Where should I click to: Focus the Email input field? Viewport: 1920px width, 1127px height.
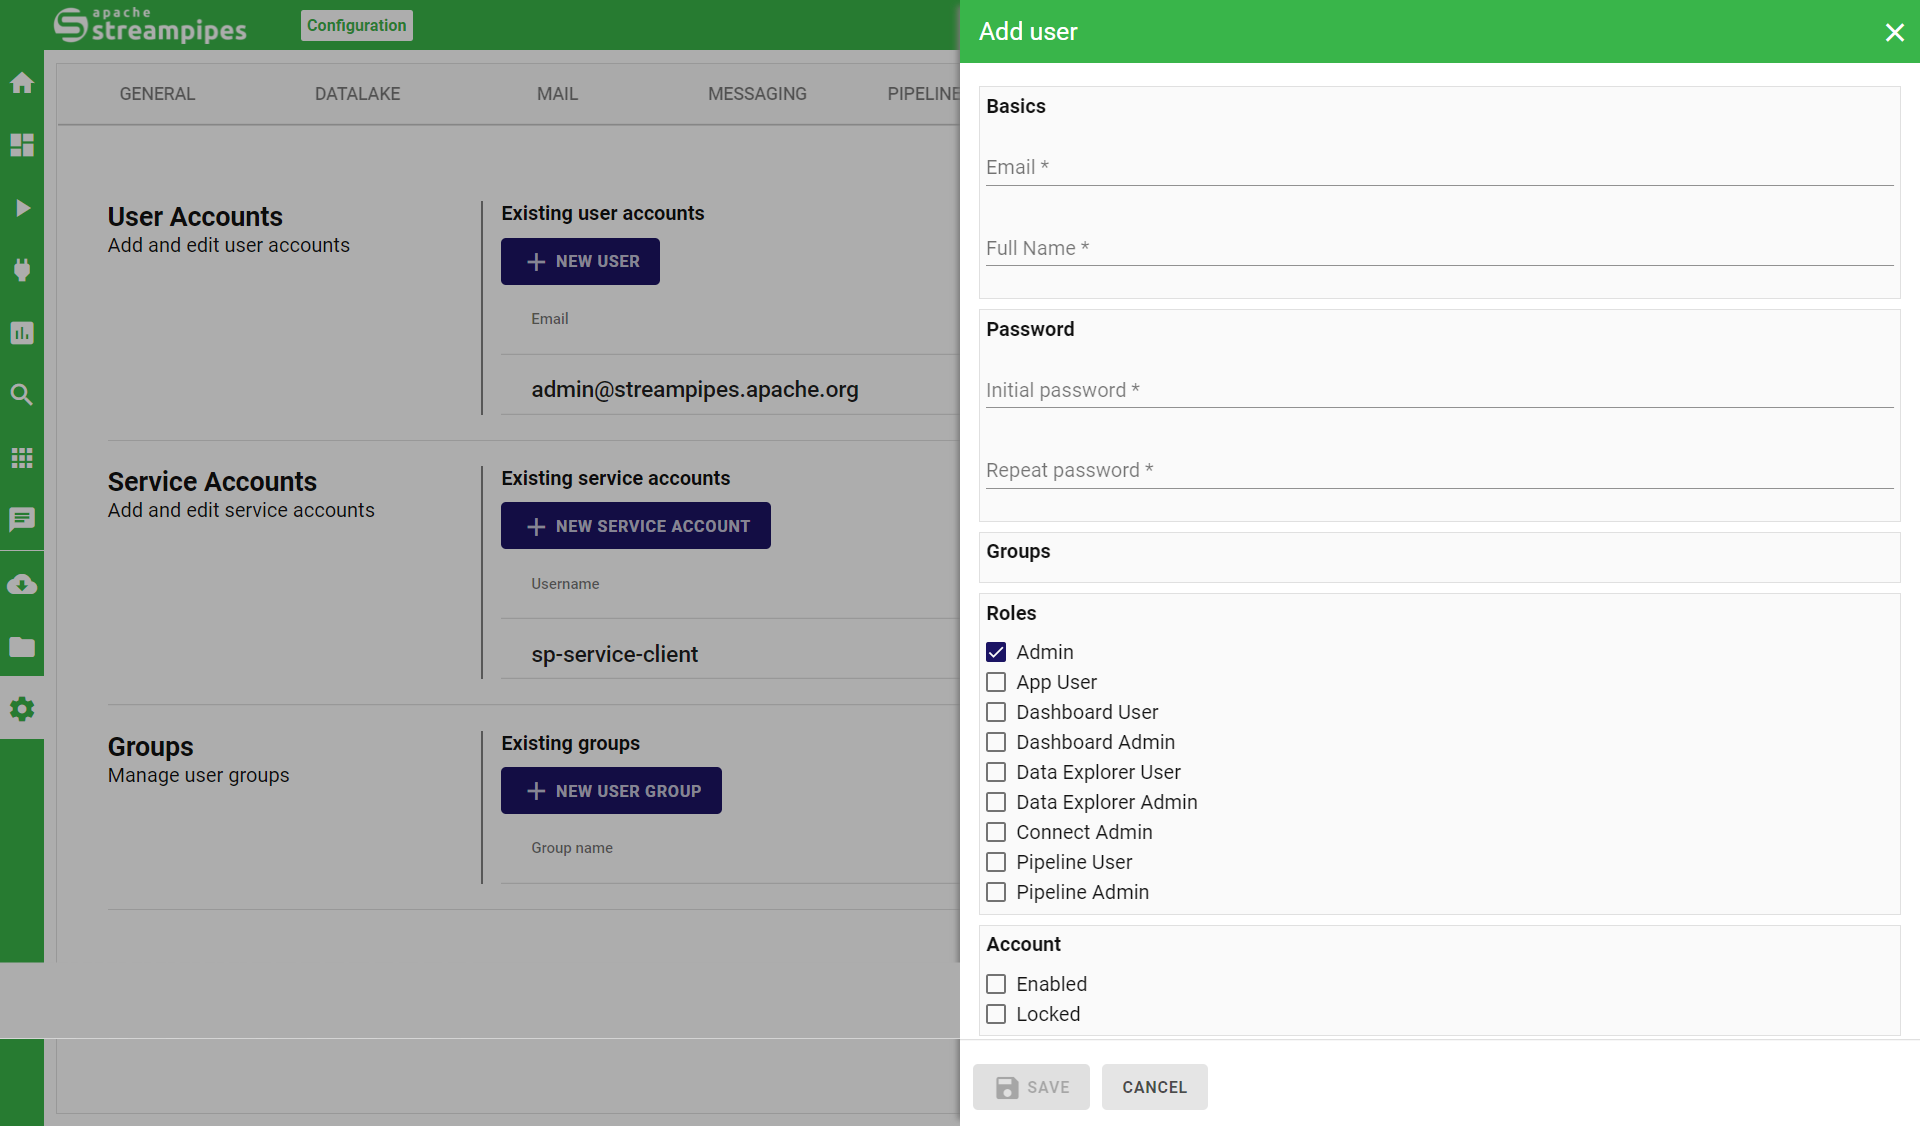click(x=1439, y=168)
